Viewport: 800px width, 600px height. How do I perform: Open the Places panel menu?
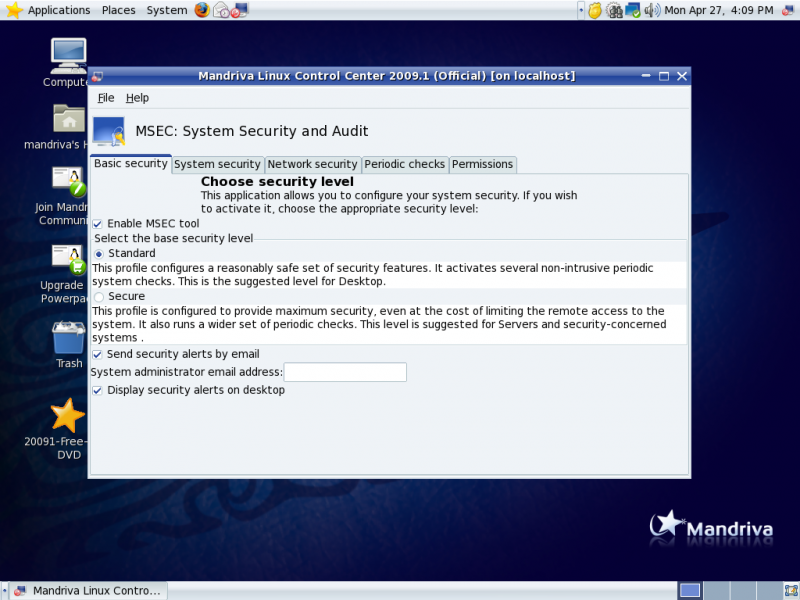[118, 10]
